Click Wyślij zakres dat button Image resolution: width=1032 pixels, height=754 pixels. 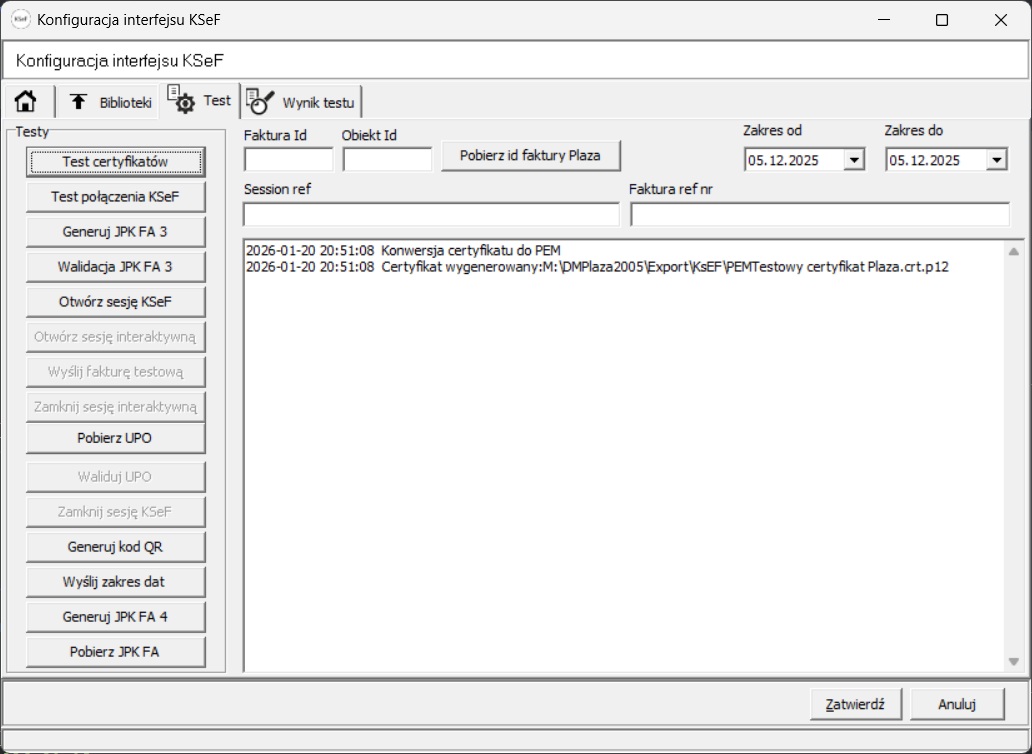click(x=115, y=582)
